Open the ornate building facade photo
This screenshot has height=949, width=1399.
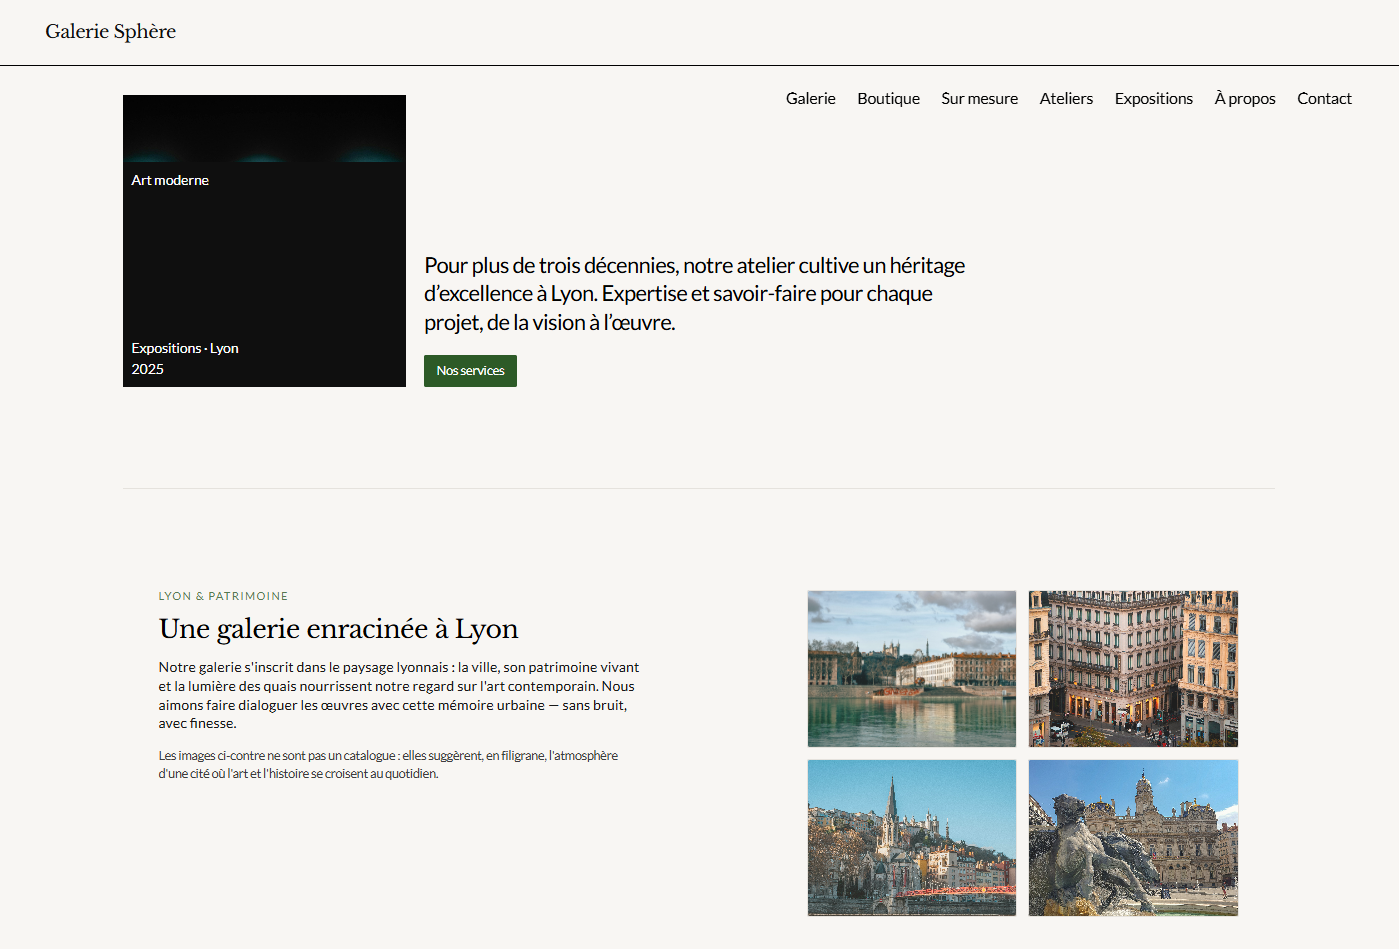click(x=1133, y=668)
